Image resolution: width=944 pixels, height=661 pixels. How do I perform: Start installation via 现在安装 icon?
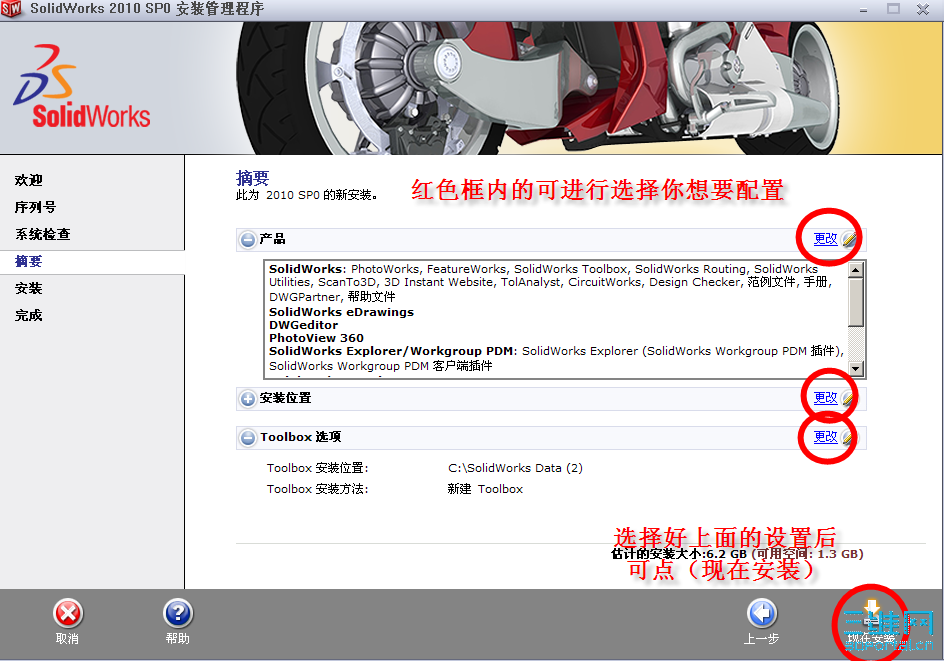tap(871, 613)
